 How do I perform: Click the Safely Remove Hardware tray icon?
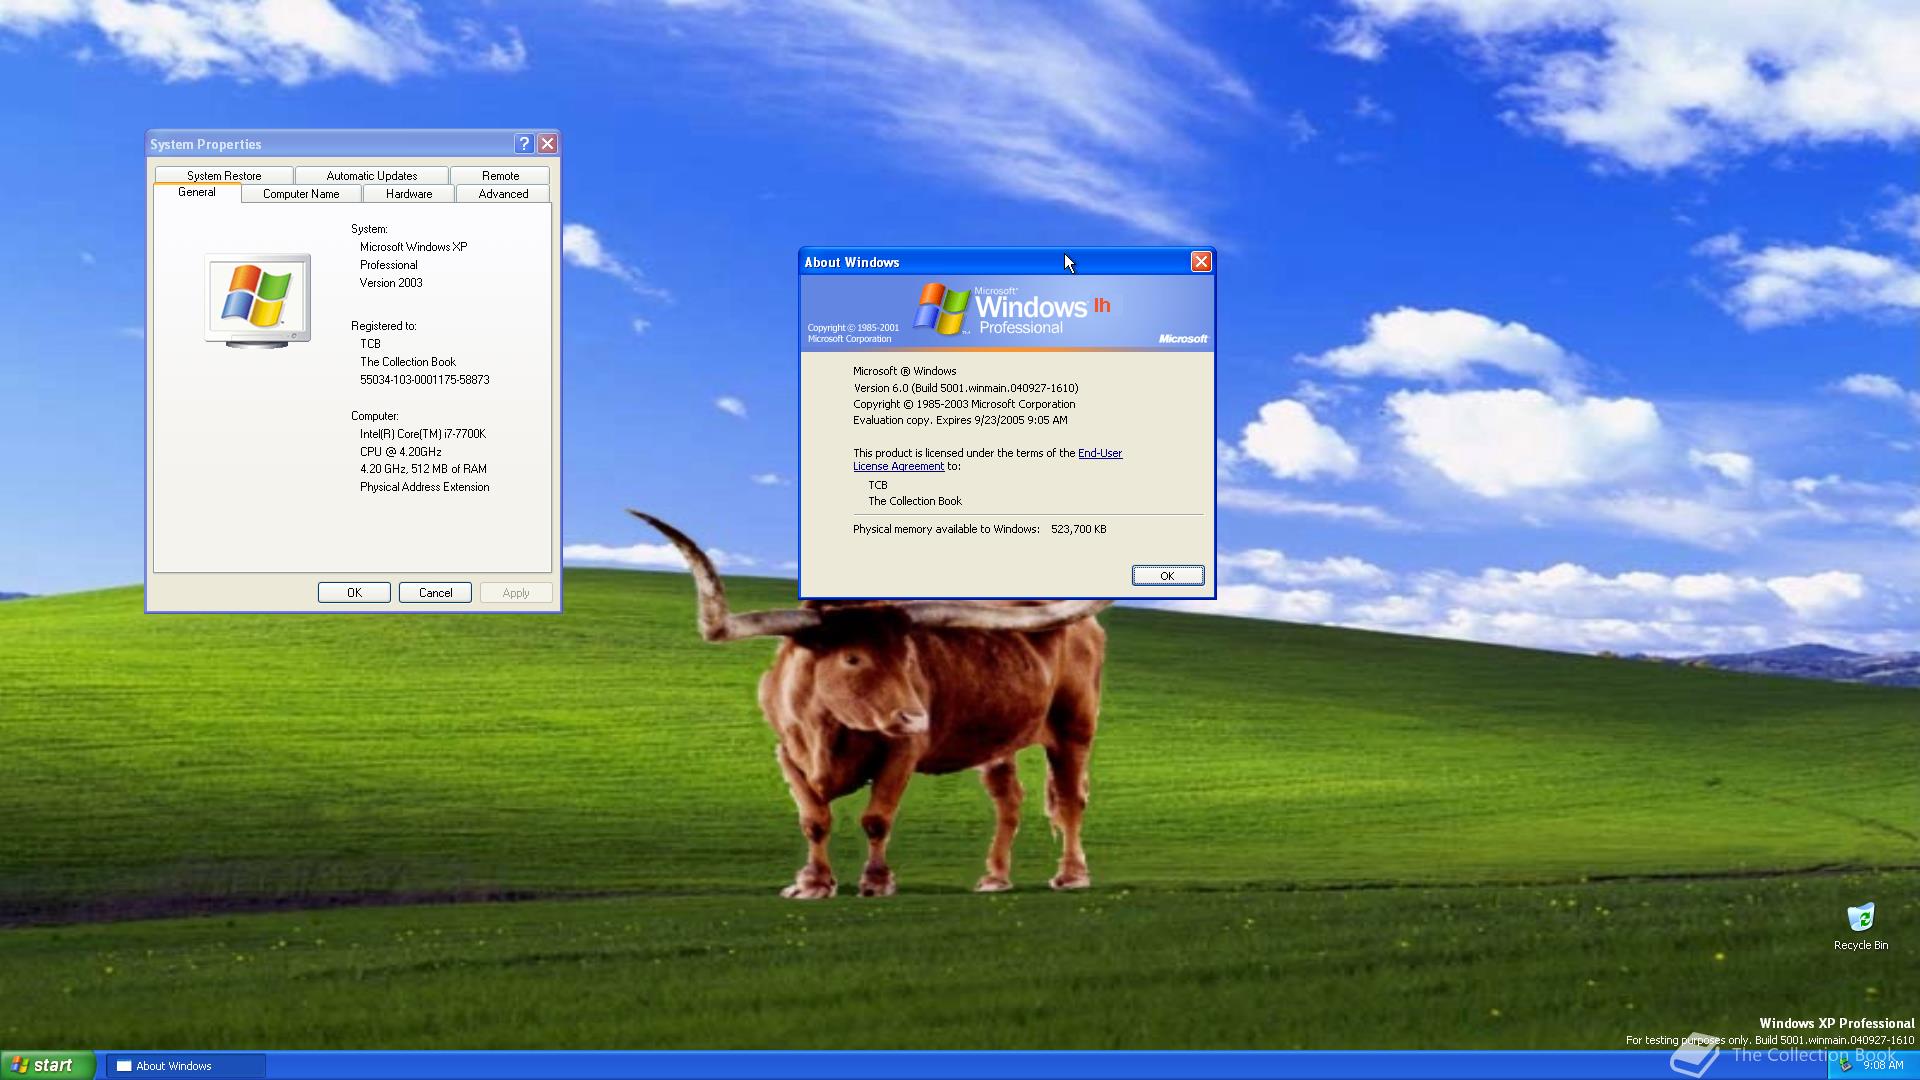pyautogui.click(x=1846, y=1065)
